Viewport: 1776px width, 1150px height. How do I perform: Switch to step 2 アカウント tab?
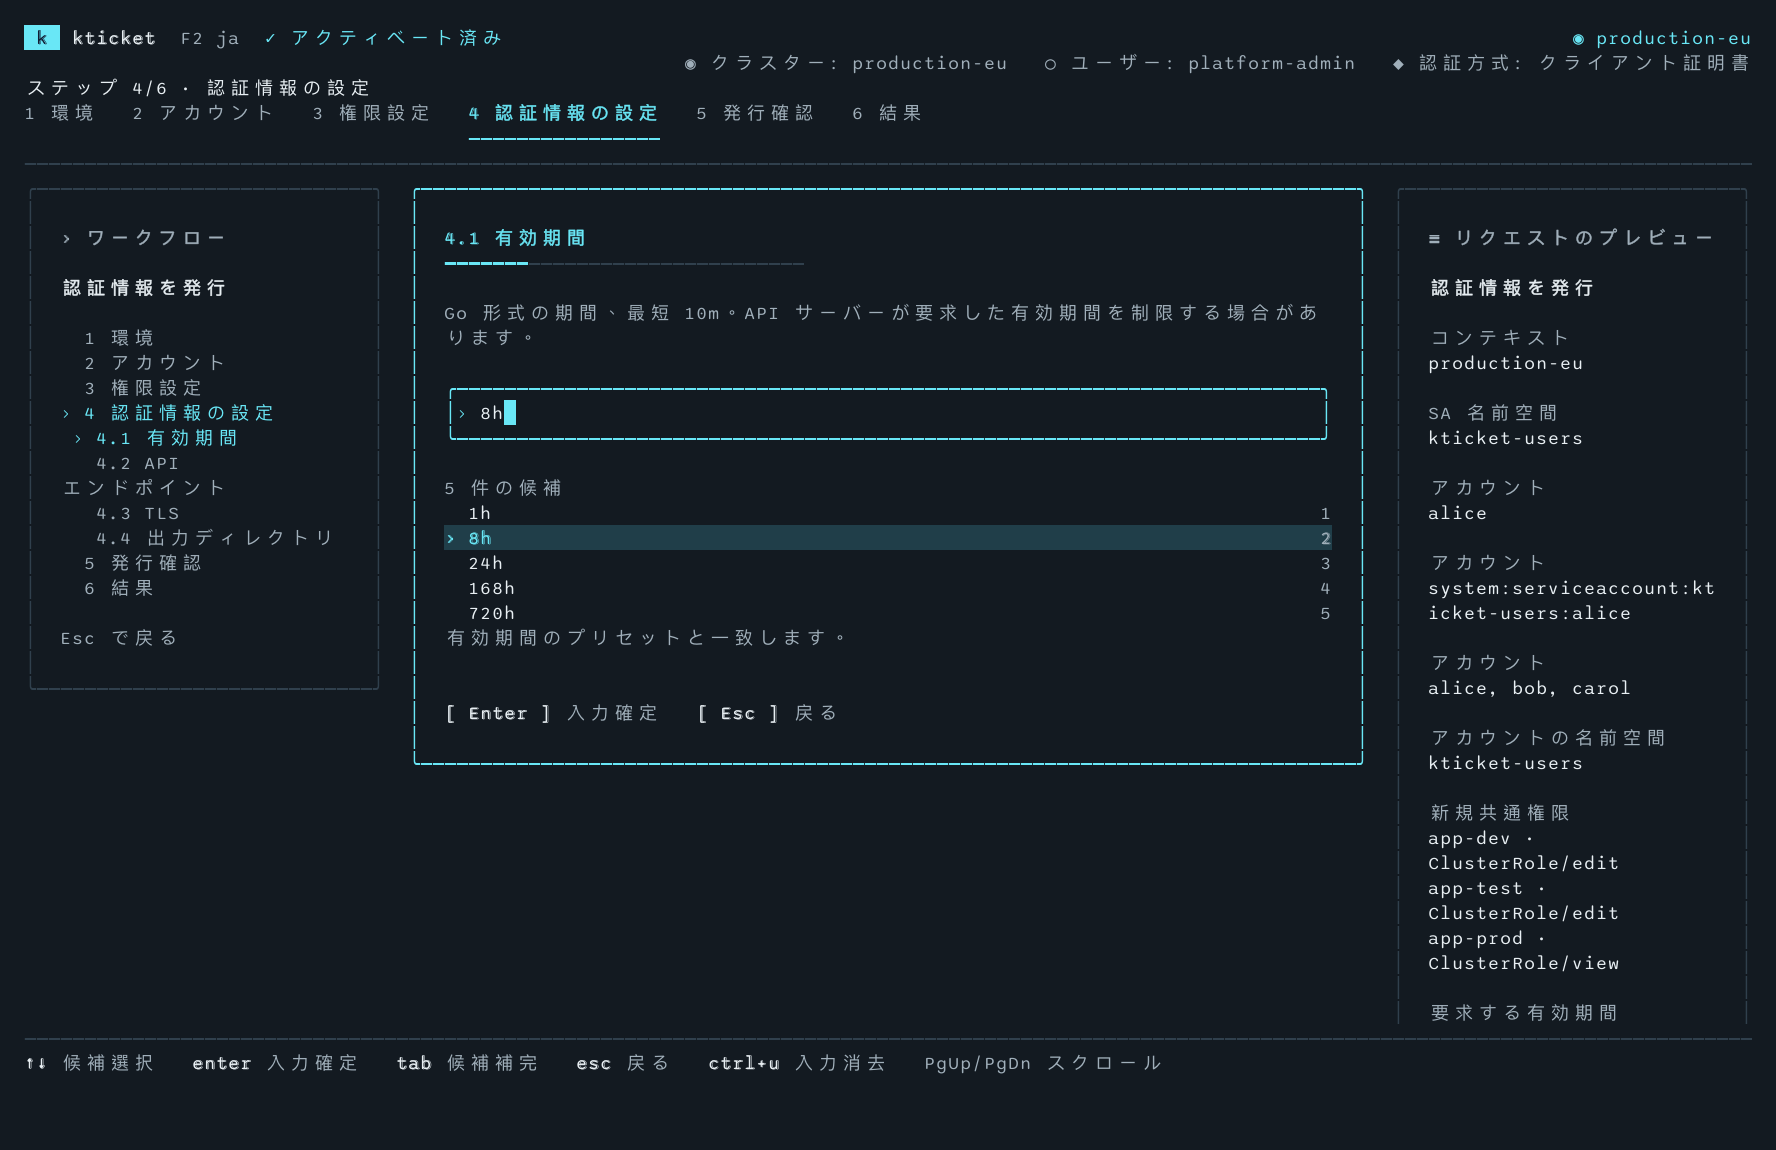(x=203, y=113)
